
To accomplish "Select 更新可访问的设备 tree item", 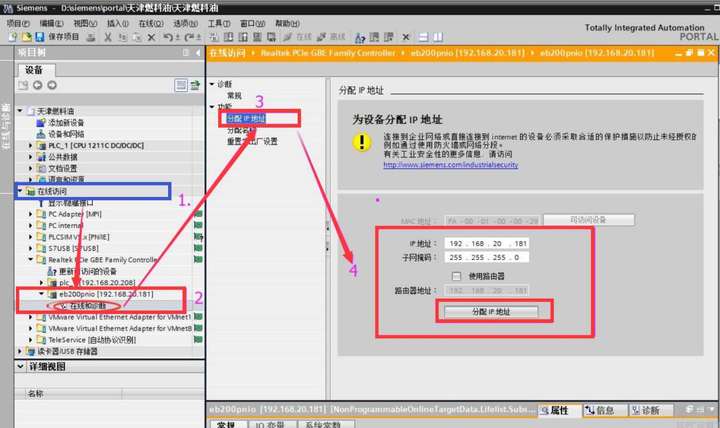I will tap(87, 271).
